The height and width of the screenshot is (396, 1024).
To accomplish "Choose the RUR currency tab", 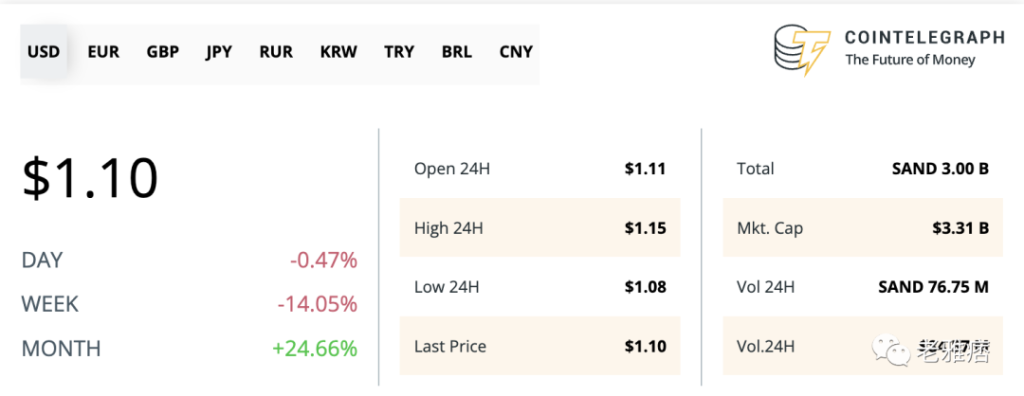I will [x=276, y=52].
